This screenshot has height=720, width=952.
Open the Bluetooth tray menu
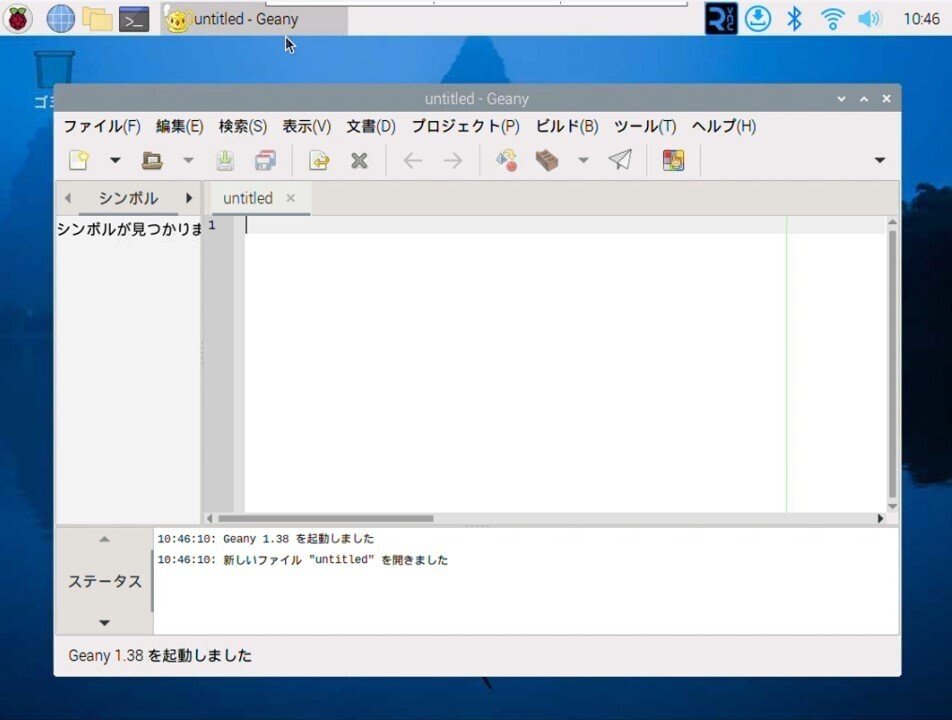point(794,19)
